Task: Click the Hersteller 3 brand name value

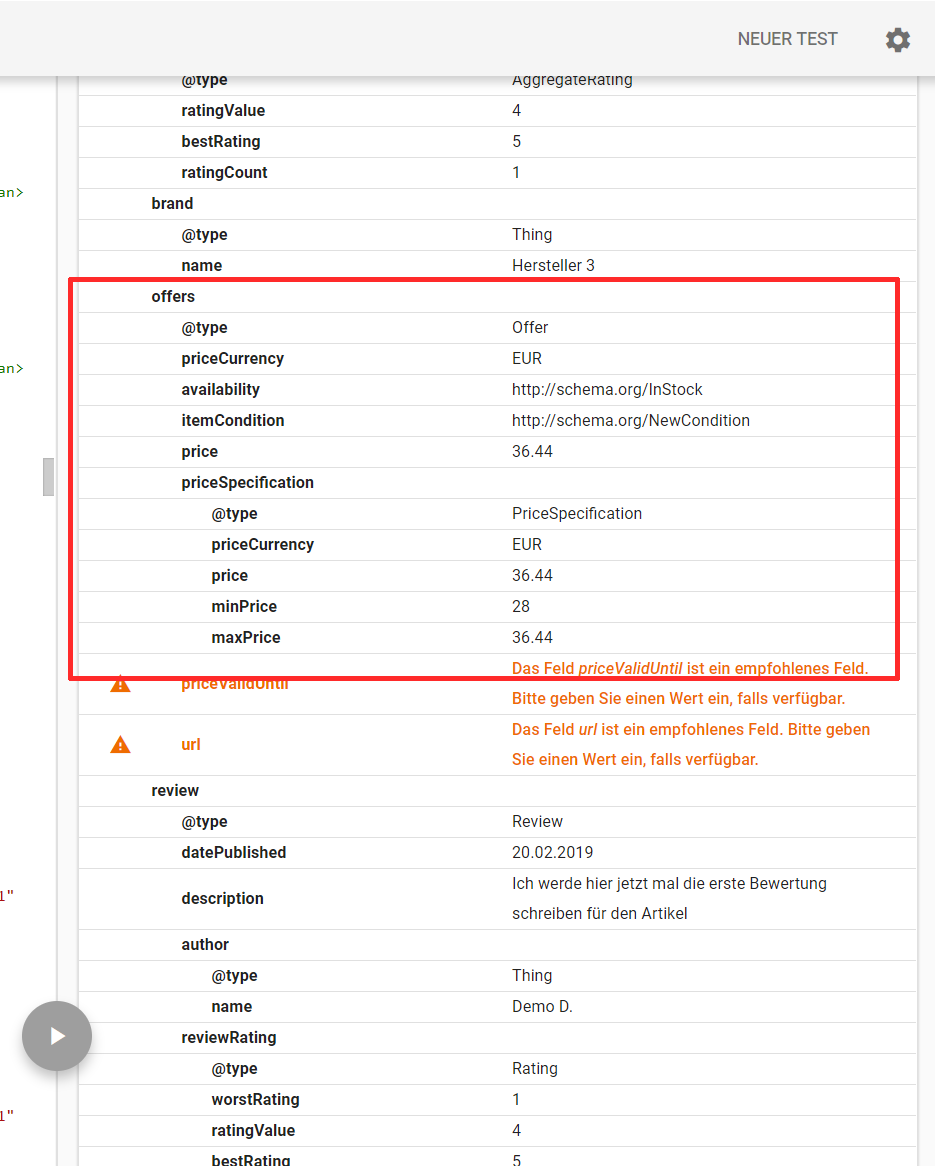Action: pos(553,266)
